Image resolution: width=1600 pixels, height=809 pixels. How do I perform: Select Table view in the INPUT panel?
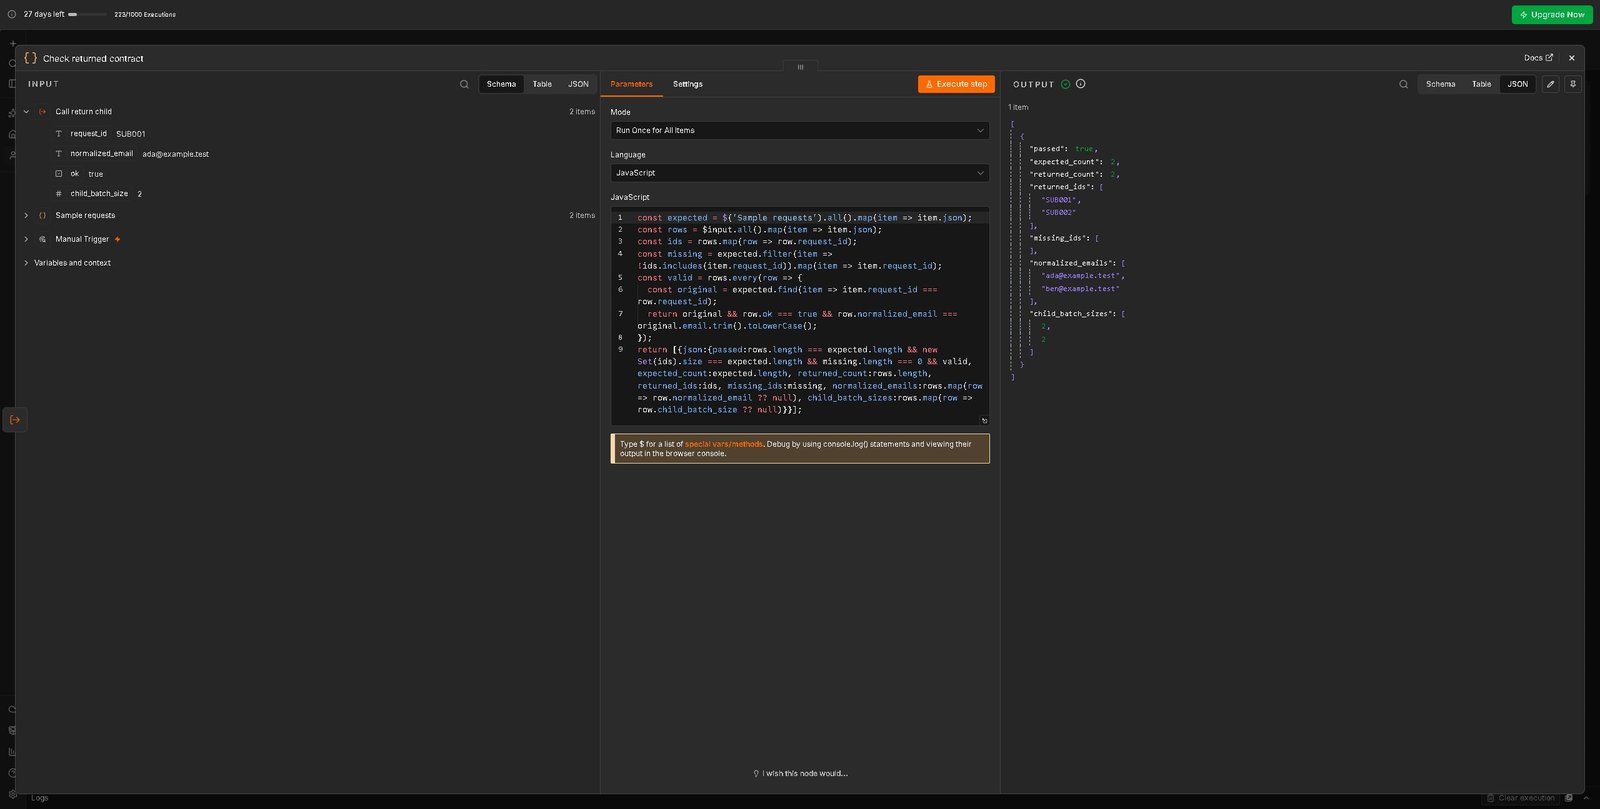(542, 84)
